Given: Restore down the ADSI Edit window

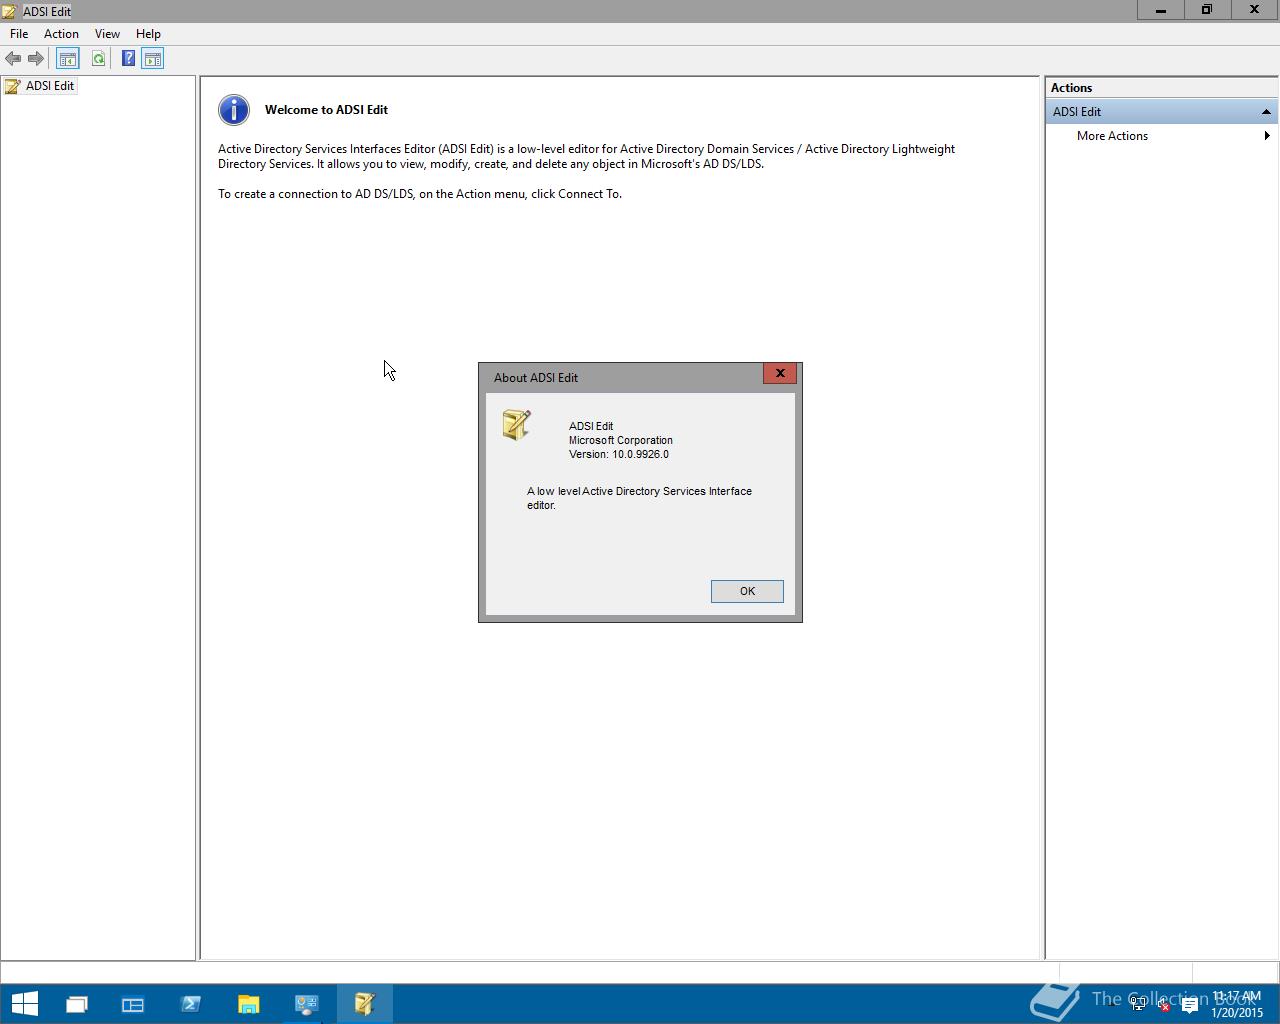Looking at the screenshot, I should tap(1207, 10).
